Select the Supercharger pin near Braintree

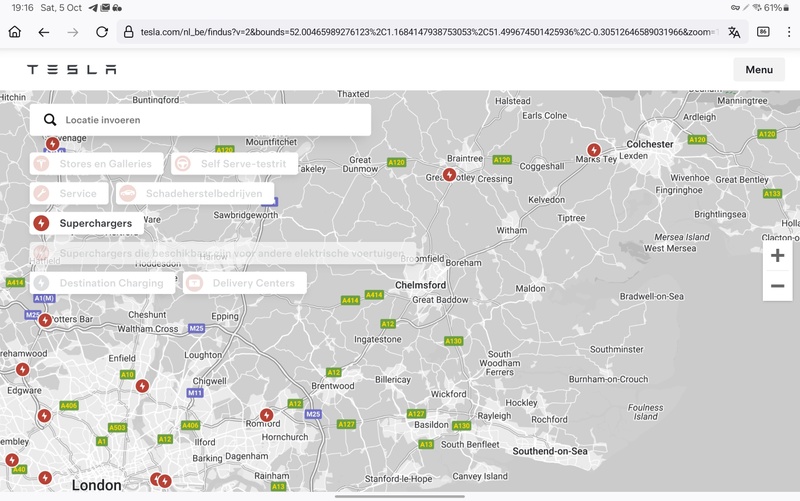coord(449,174)
